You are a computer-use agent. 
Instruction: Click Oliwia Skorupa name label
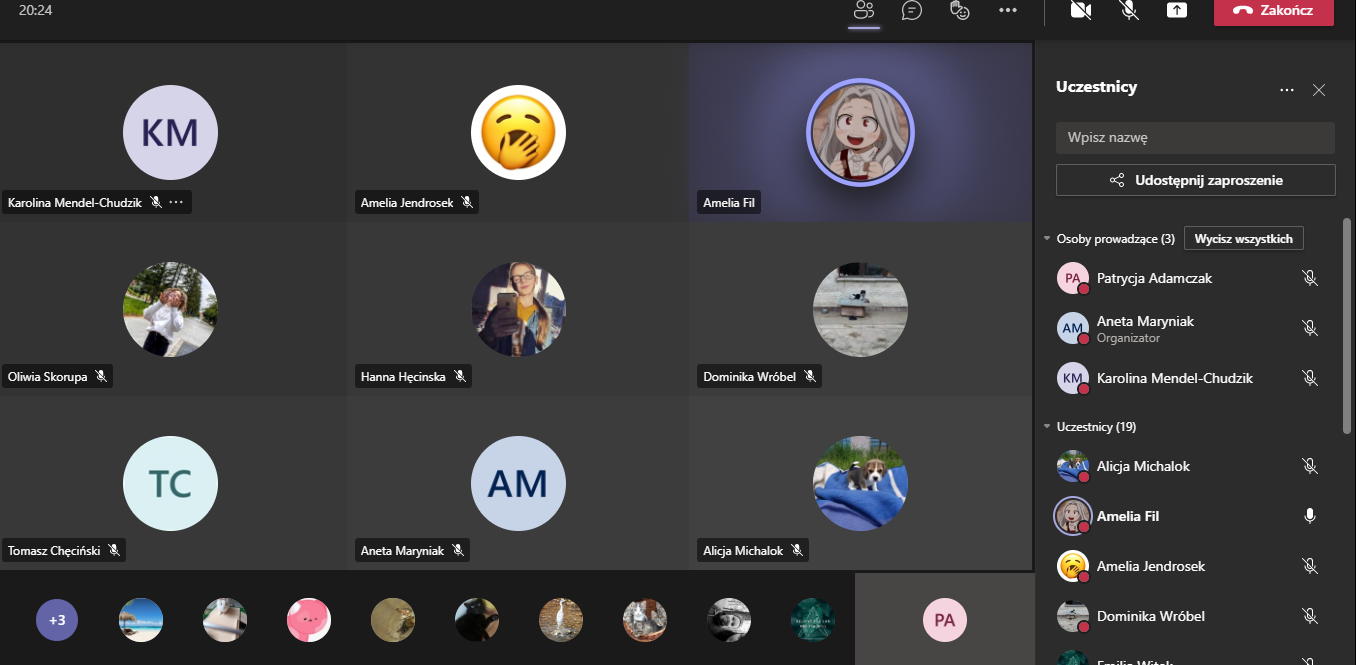coord(49,377)
